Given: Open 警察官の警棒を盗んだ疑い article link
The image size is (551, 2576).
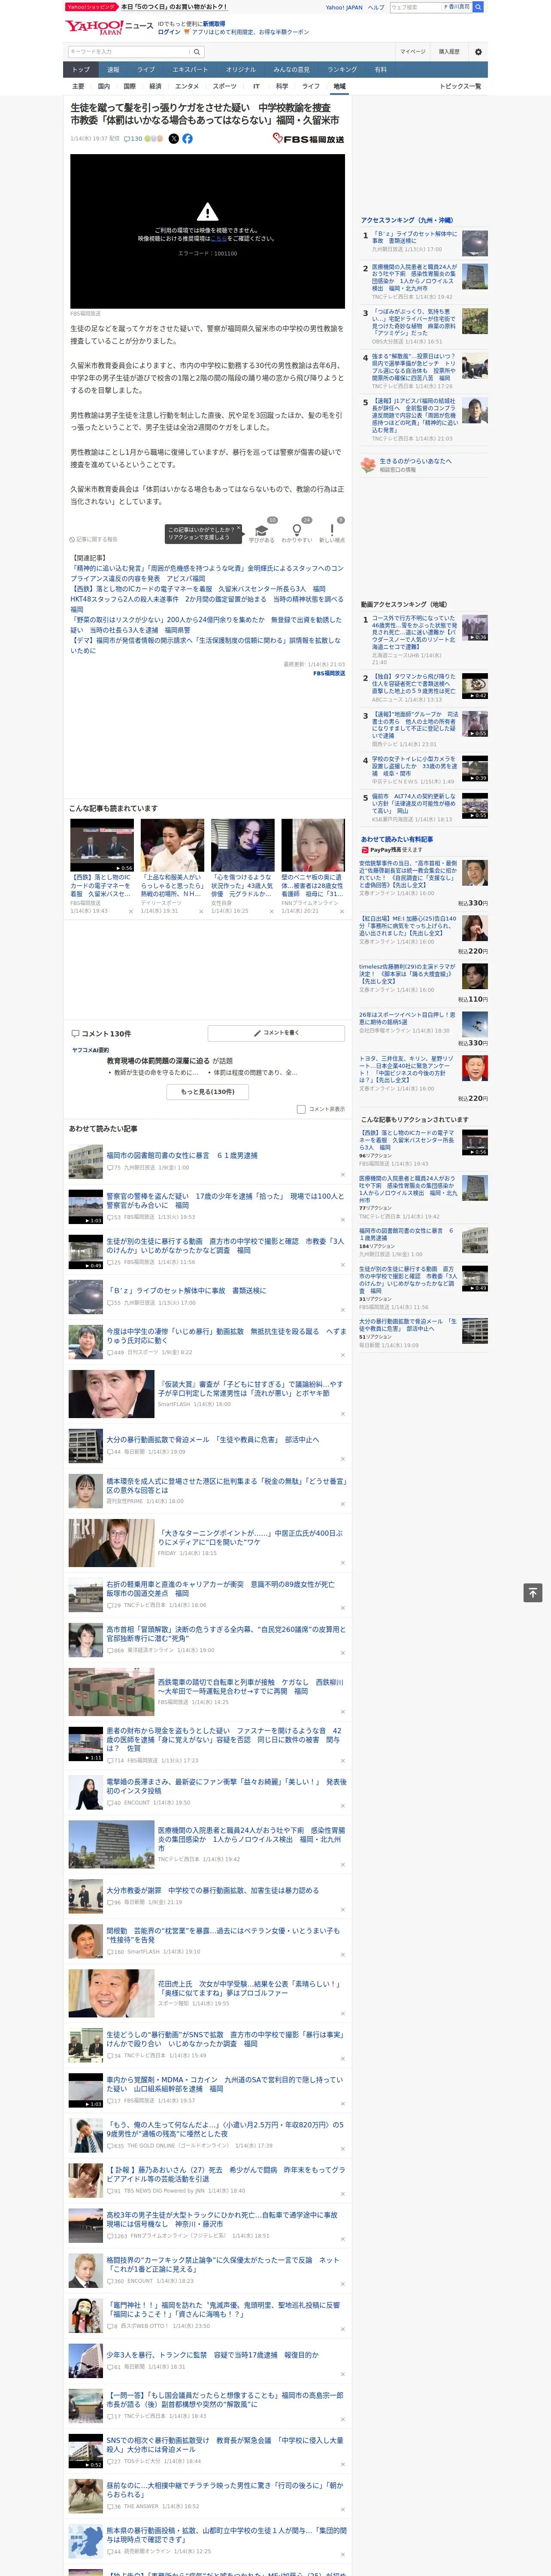Looking at the screenshot, I should tap(226, 1200).
